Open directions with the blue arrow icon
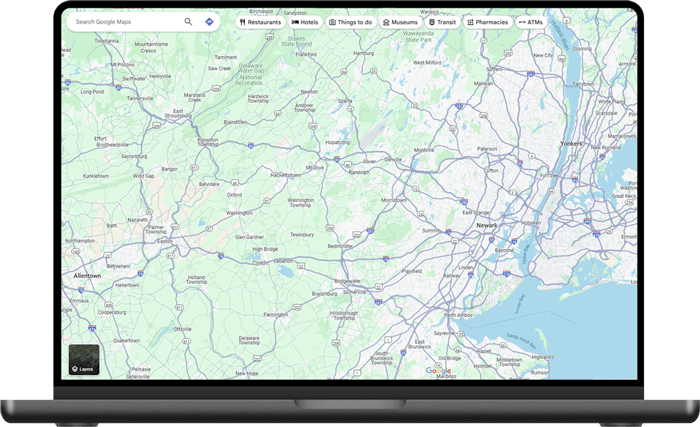Image resolution: width=700 pixels, height=427 pixels. [209, 21]
